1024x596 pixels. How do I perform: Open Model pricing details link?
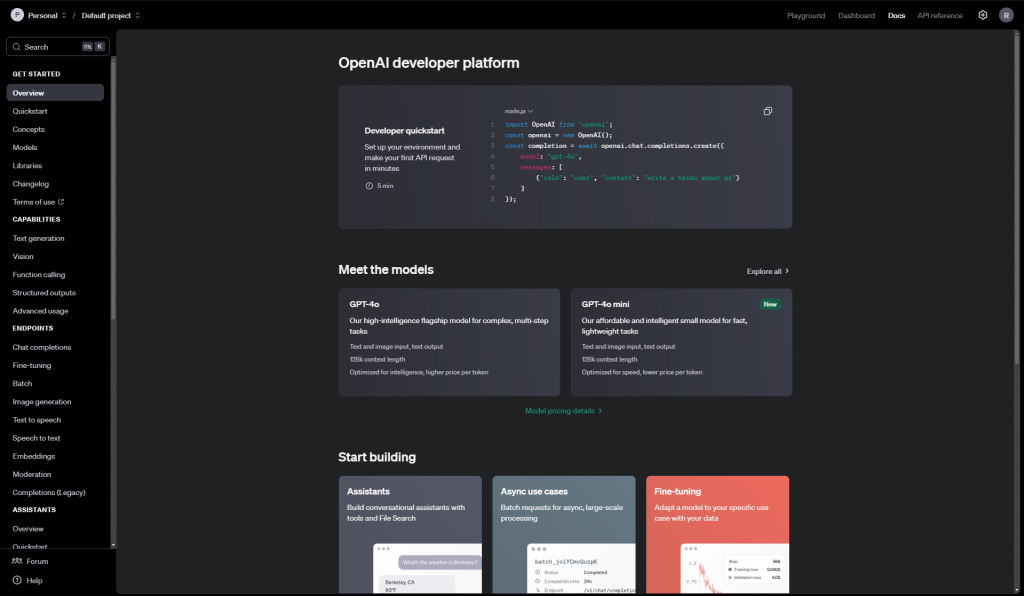pyautogui.click(x=563, y=411)
